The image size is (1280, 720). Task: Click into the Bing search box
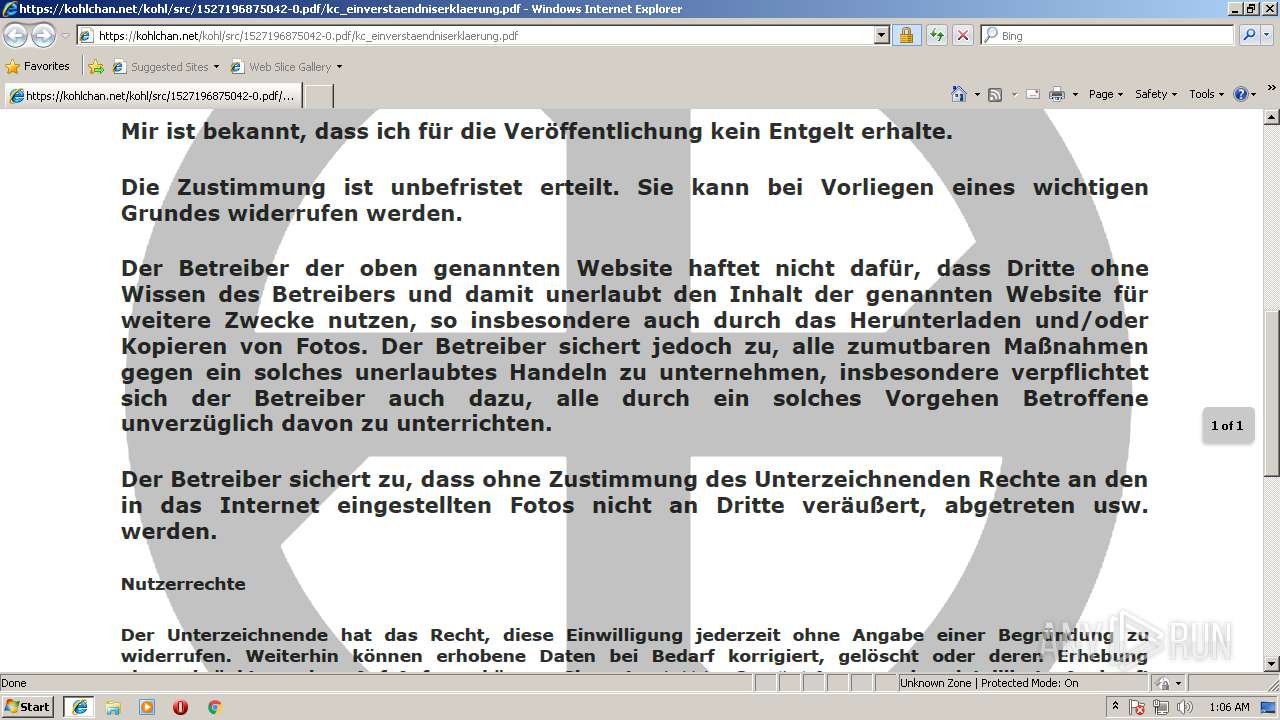click(1108, 36)
